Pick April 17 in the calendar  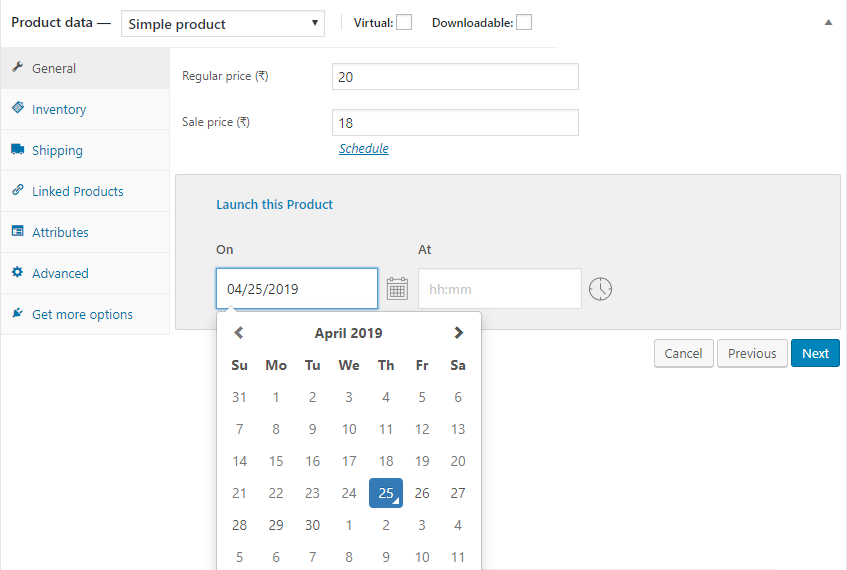[349, 461]
